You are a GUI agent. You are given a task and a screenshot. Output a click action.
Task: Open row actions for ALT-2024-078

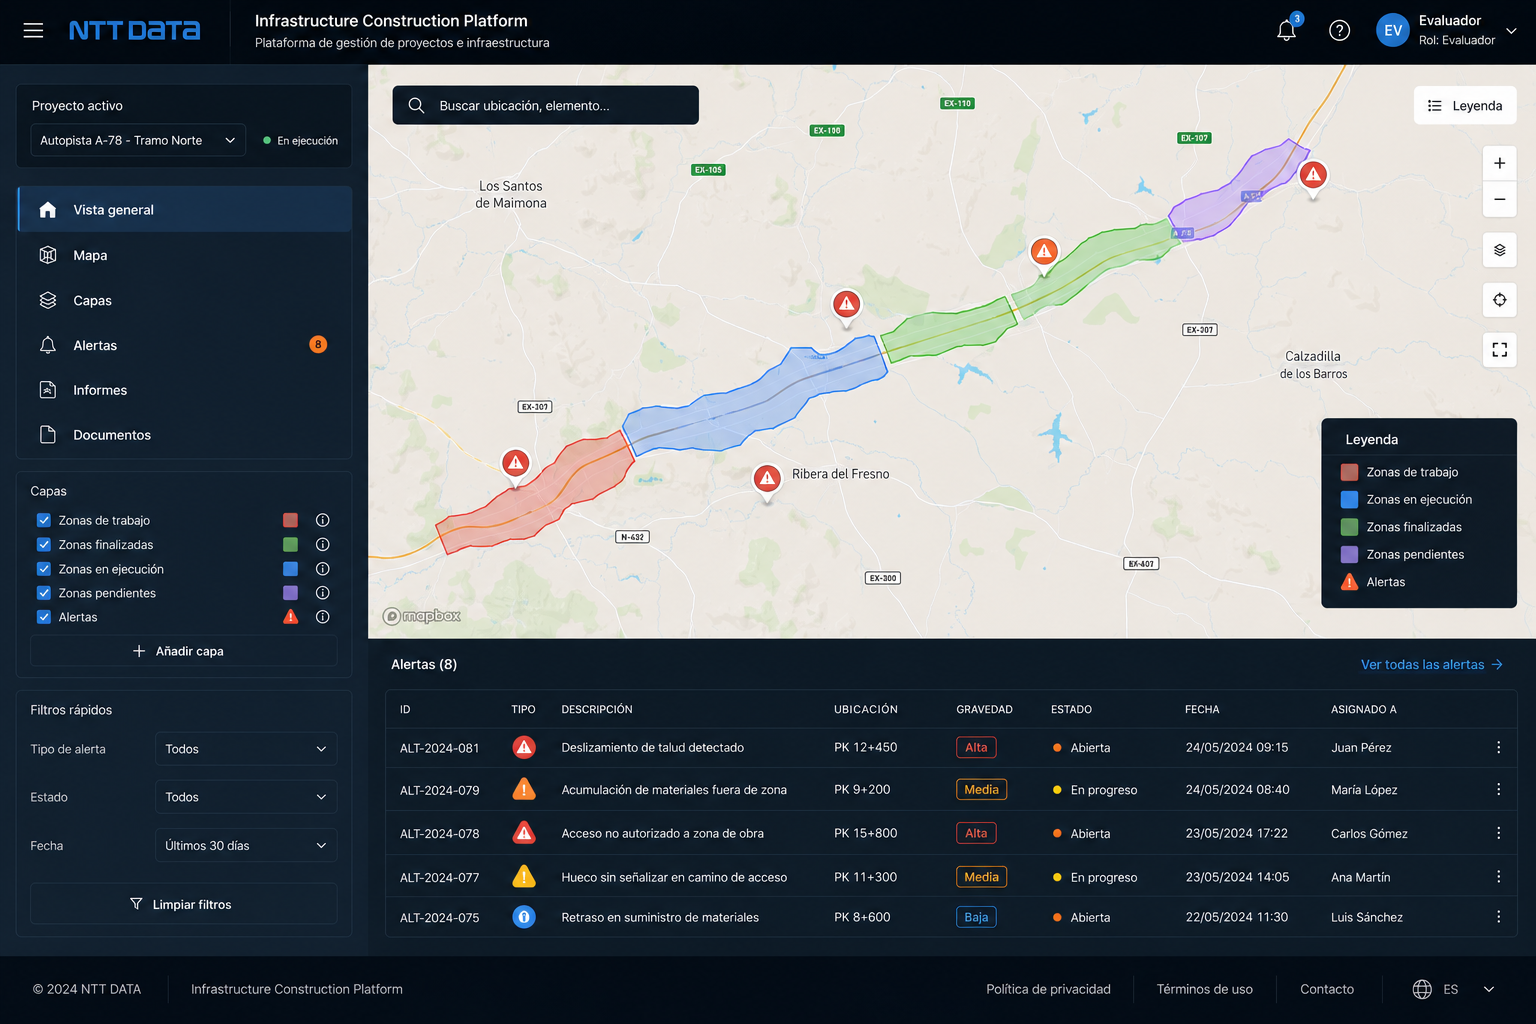[1498, 833]
